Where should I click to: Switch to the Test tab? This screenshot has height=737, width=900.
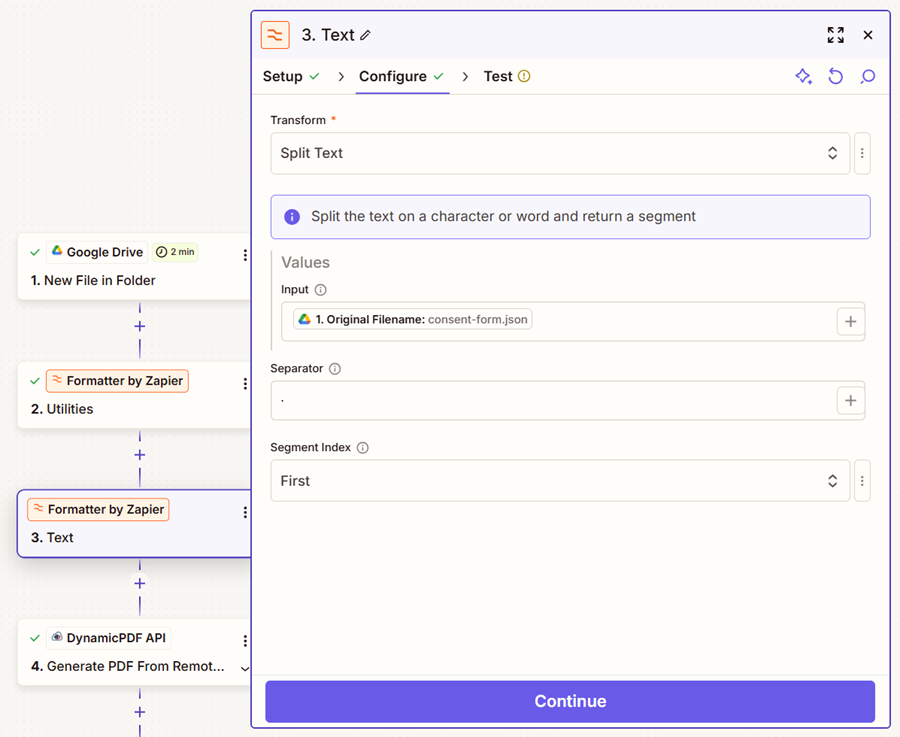click(x=498, y=77)
